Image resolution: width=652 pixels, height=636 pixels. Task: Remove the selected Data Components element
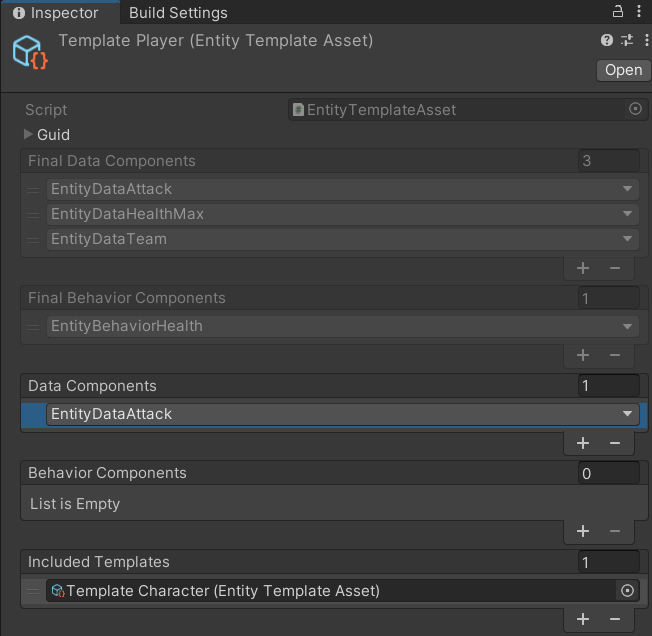coord(615,443)
